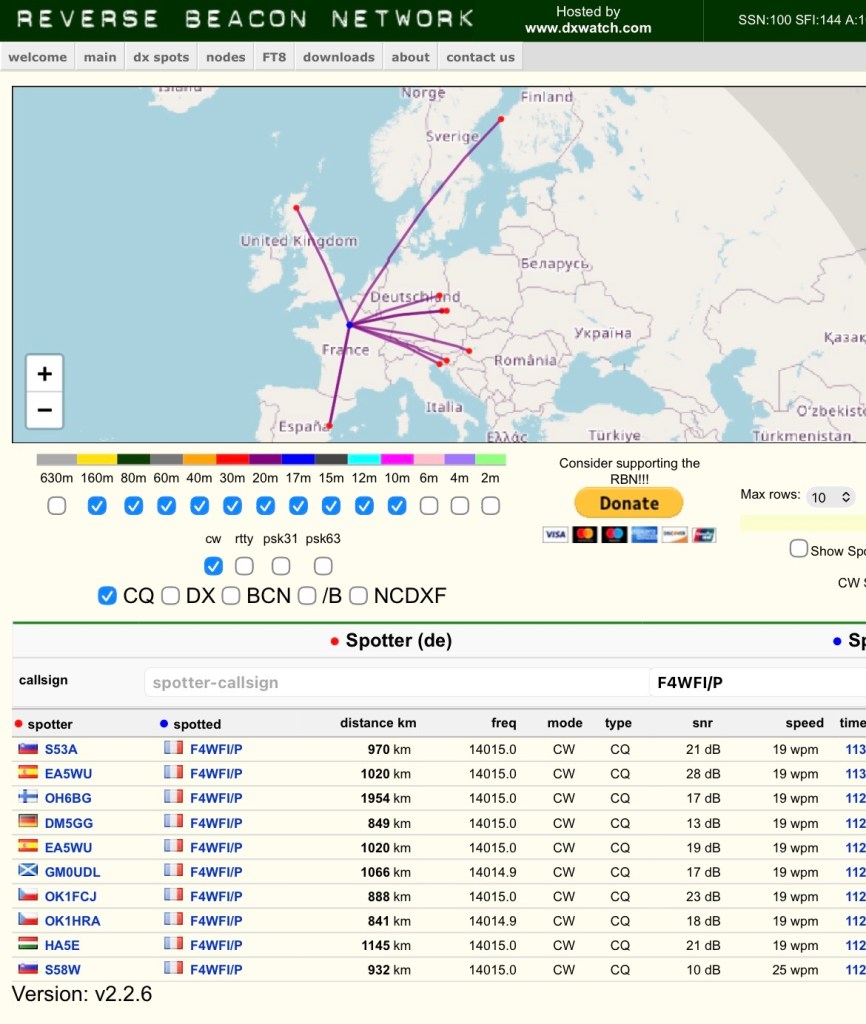The height and width of the screenshot is (1024, 866).
Task: Click the Slovenian flag icon beside S53A
Action: pos(27,749)
